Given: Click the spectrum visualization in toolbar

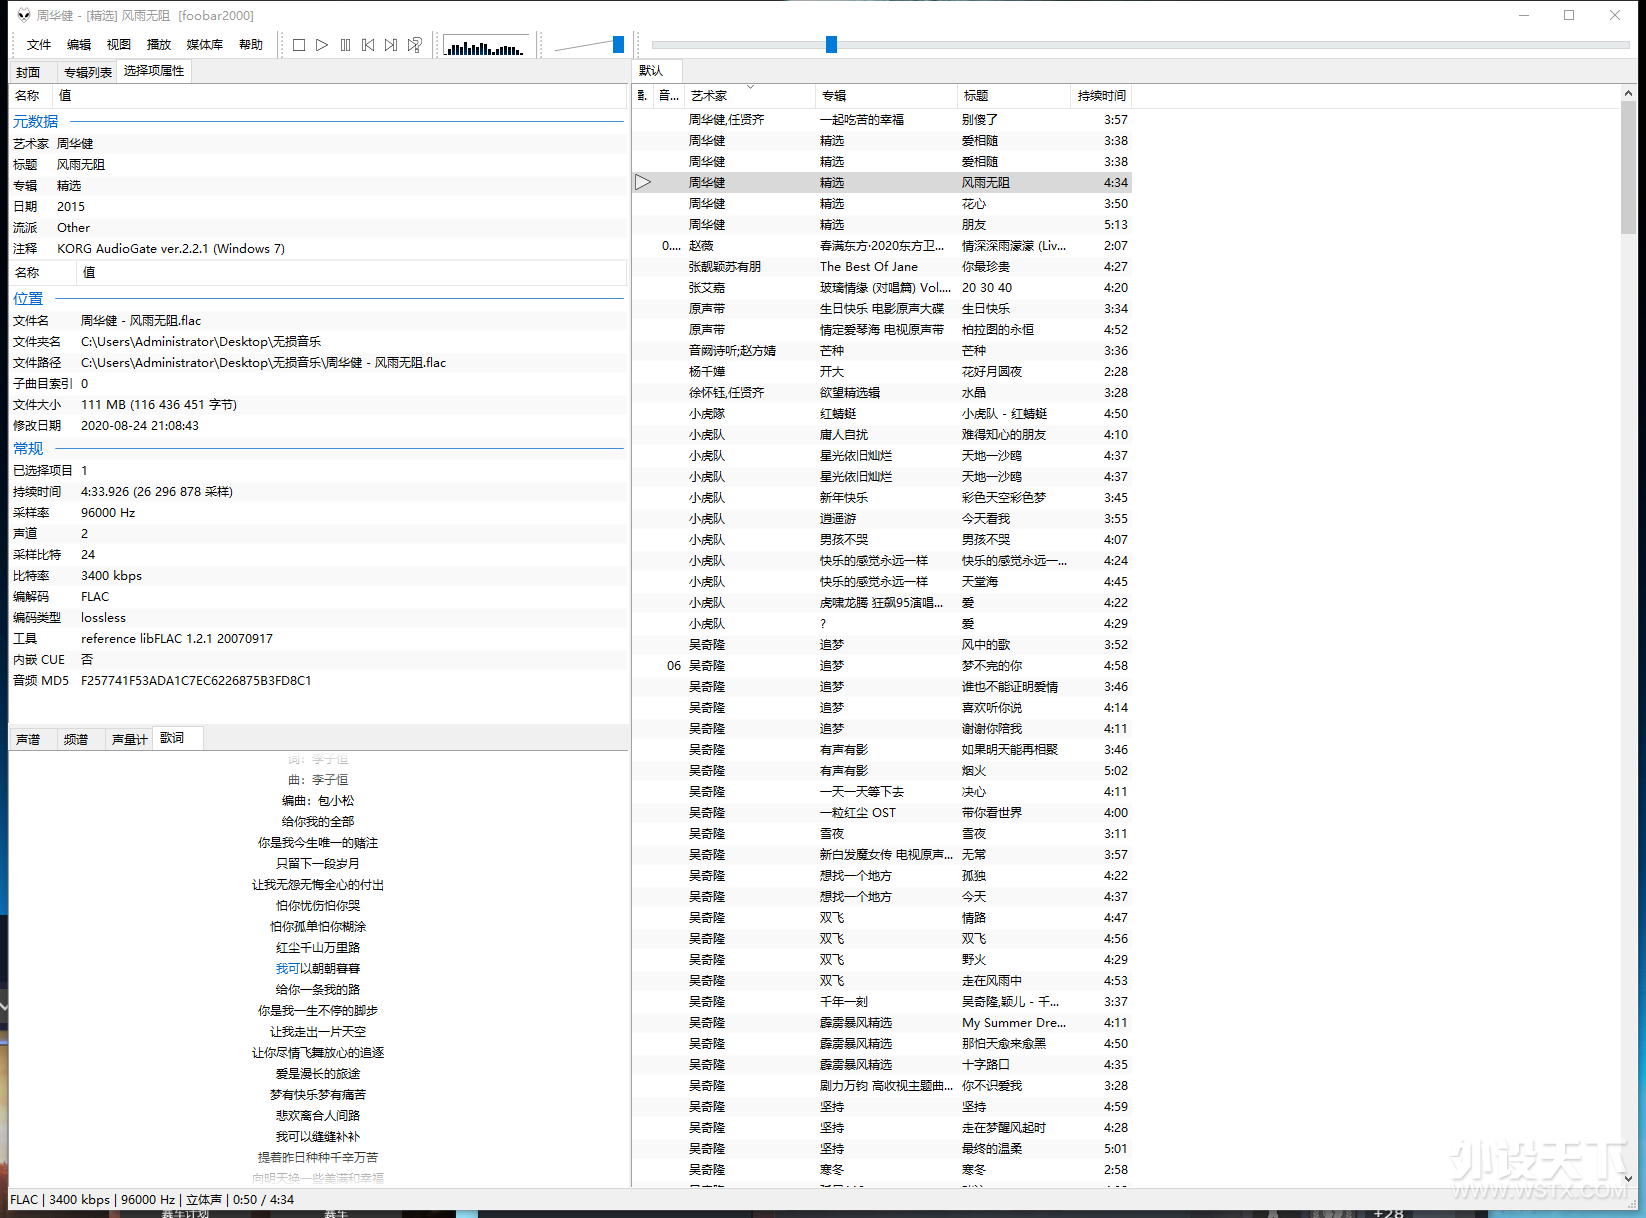Looking at the screenshot, I should click(484, 46).
